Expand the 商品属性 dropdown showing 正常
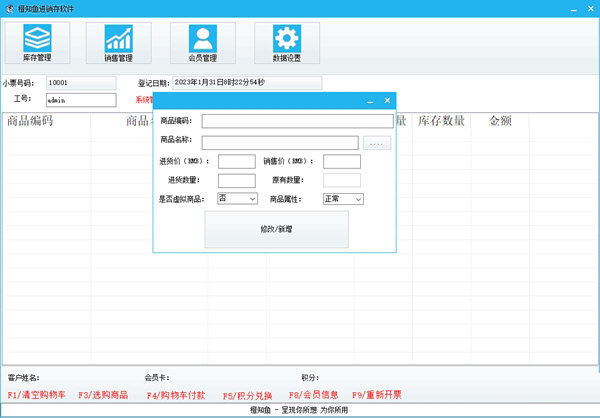Screen dimensions: 600x418 pos(343,199)
